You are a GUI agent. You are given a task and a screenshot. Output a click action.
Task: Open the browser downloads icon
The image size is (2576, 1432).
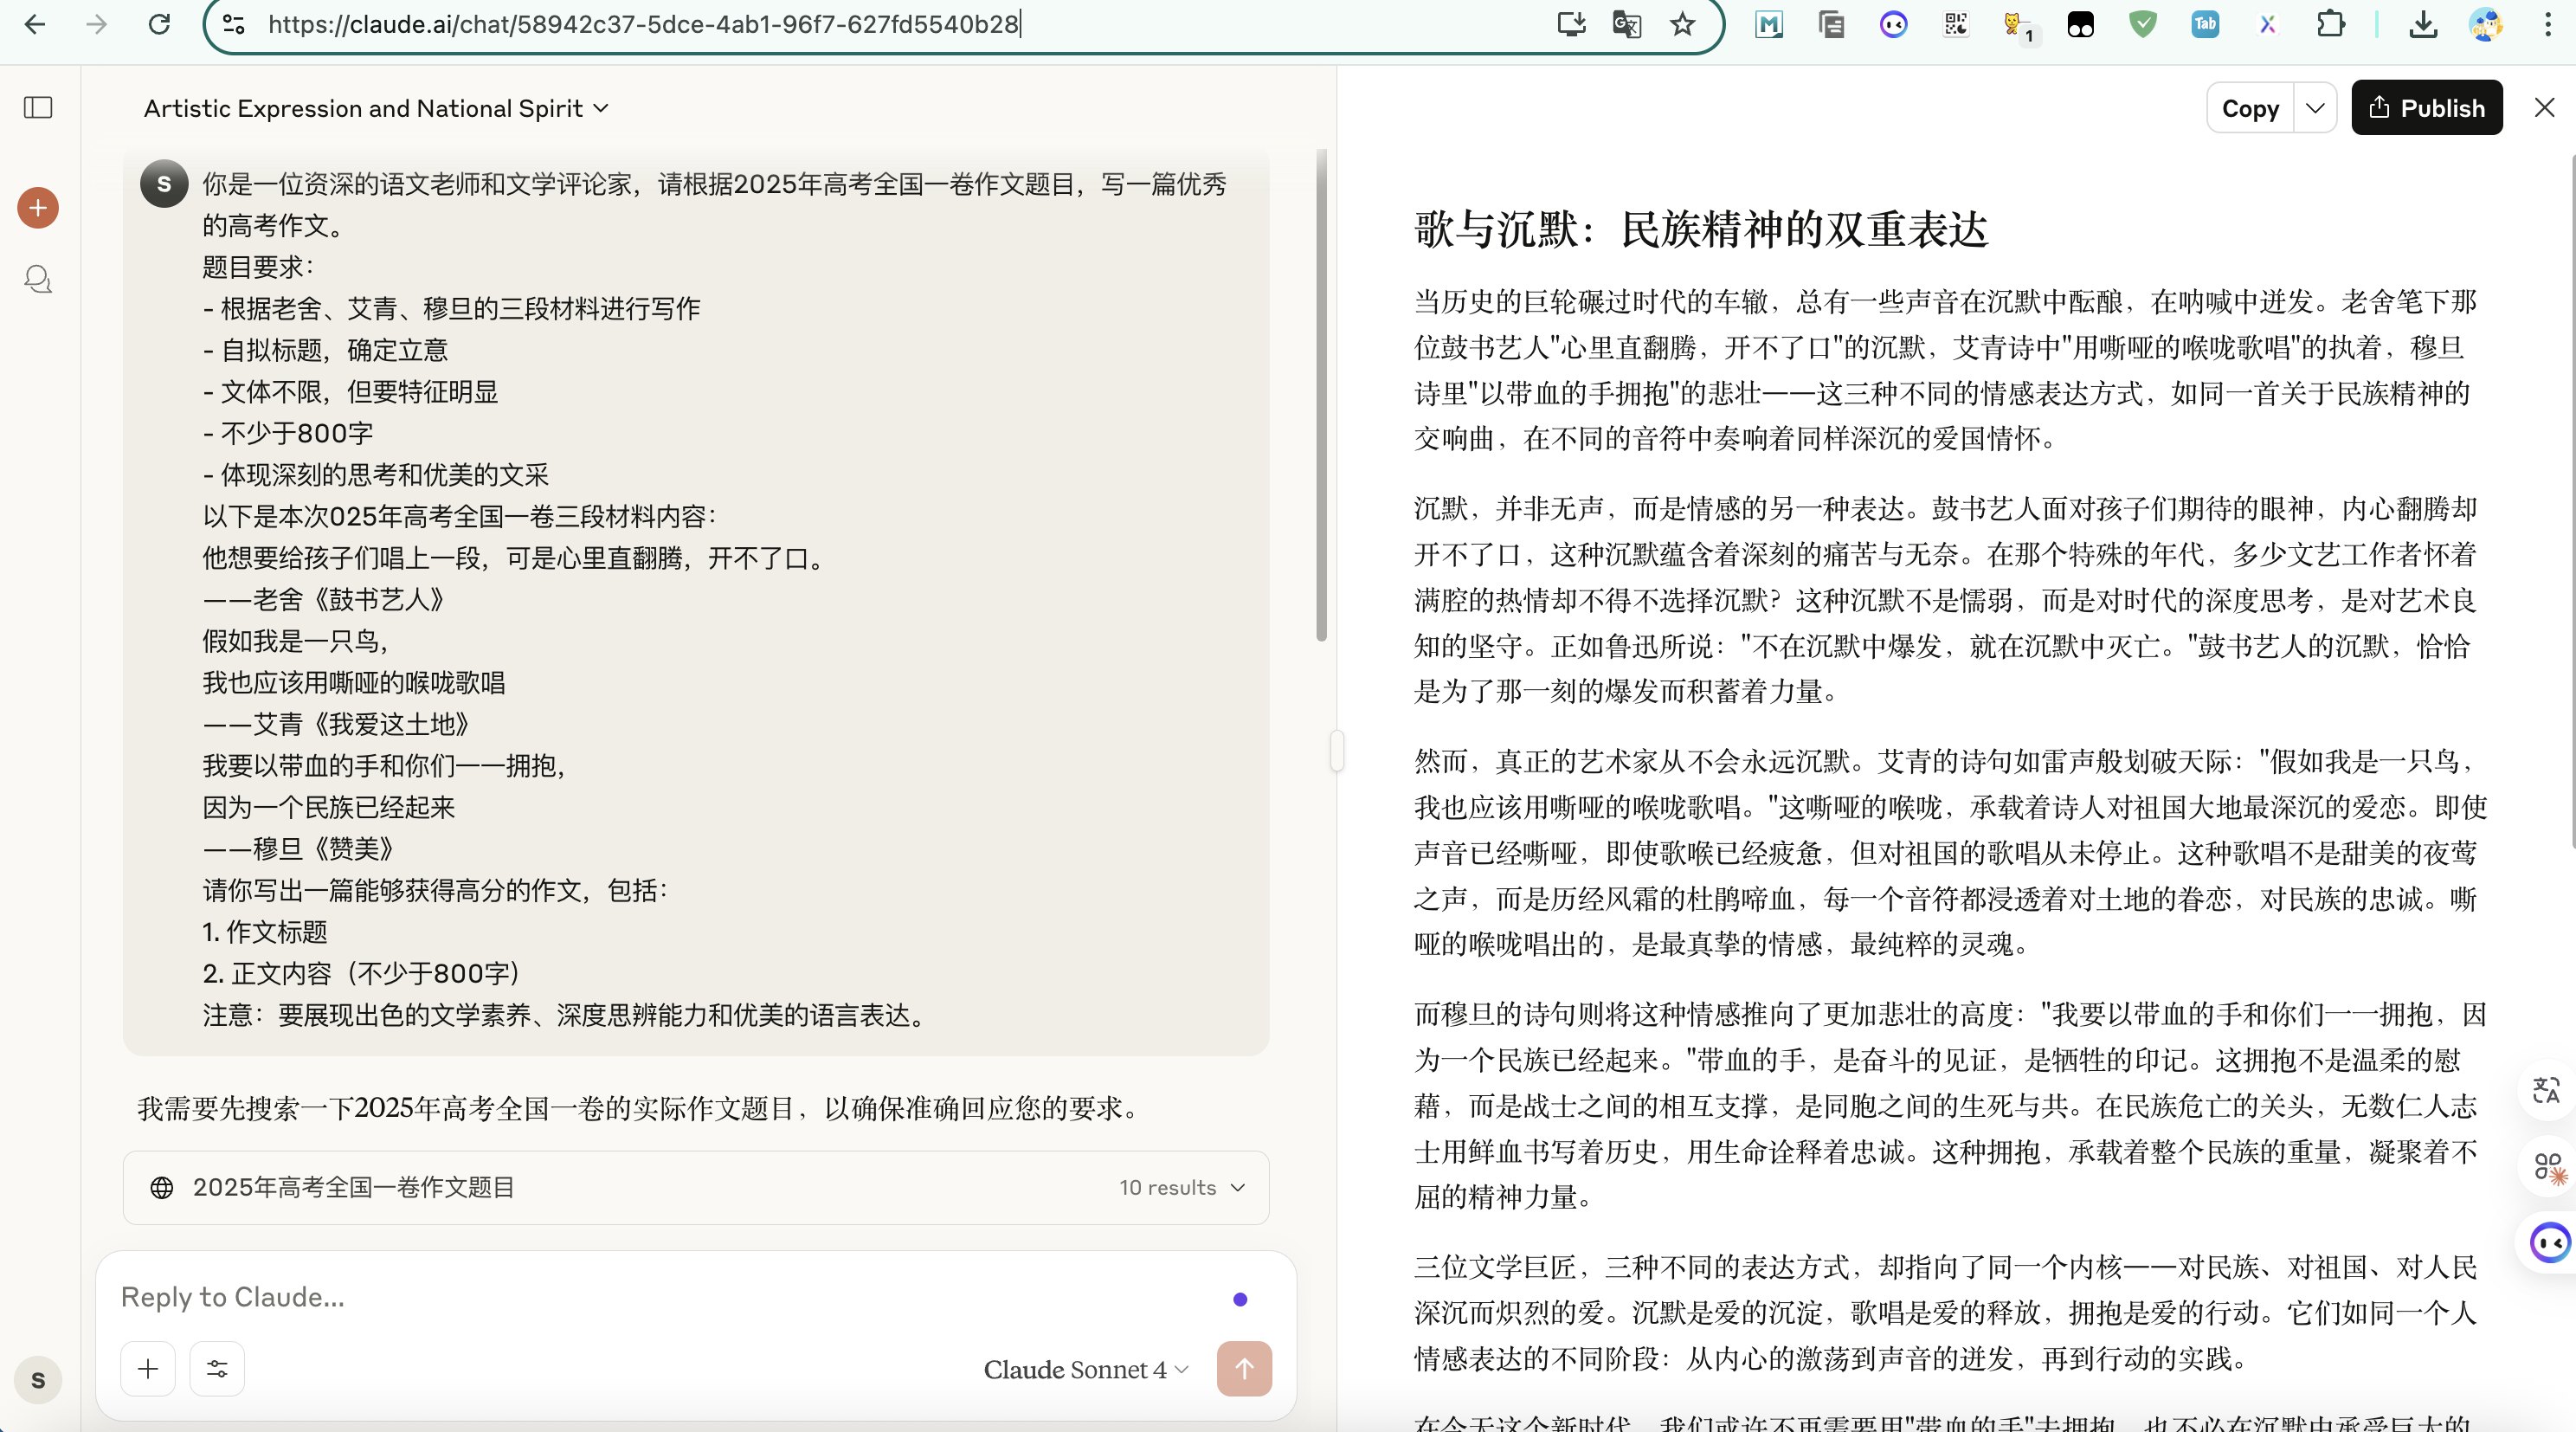click(2423, 24)
